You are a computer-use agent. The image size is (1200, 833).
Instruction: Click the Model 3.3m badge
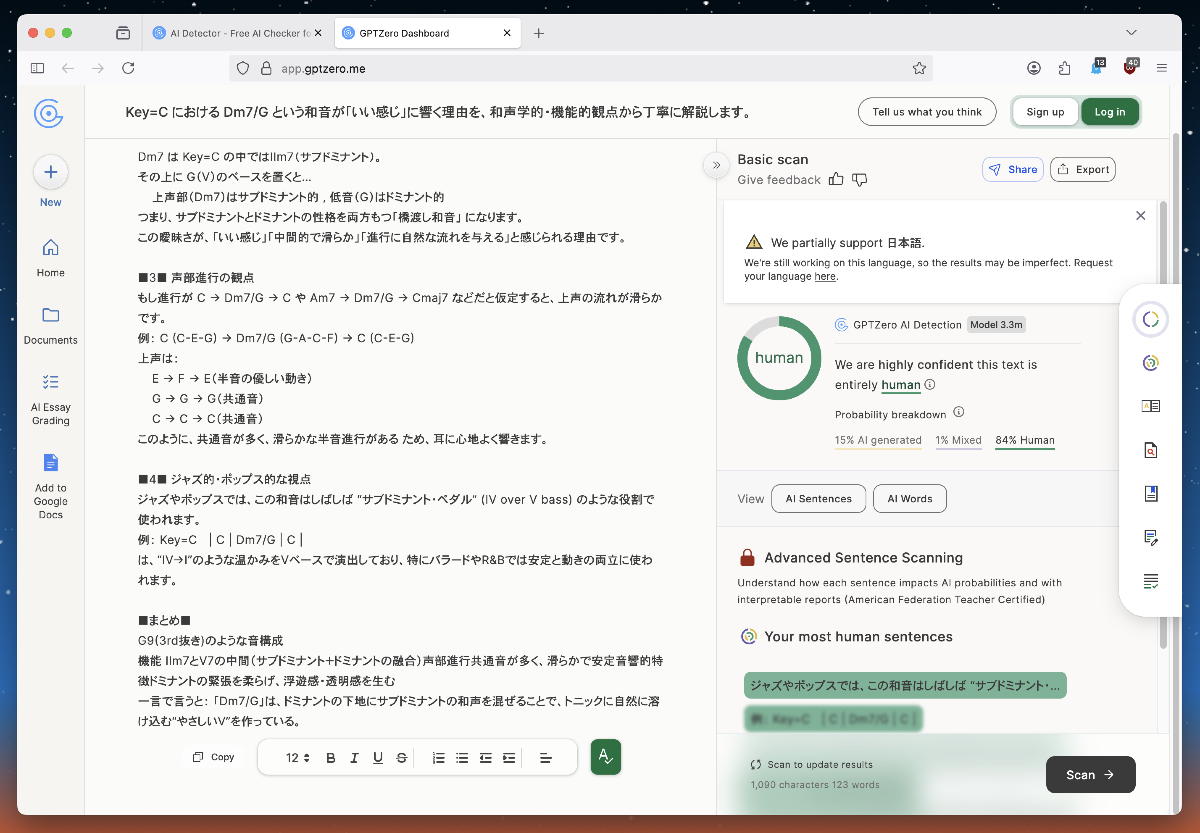996,325
